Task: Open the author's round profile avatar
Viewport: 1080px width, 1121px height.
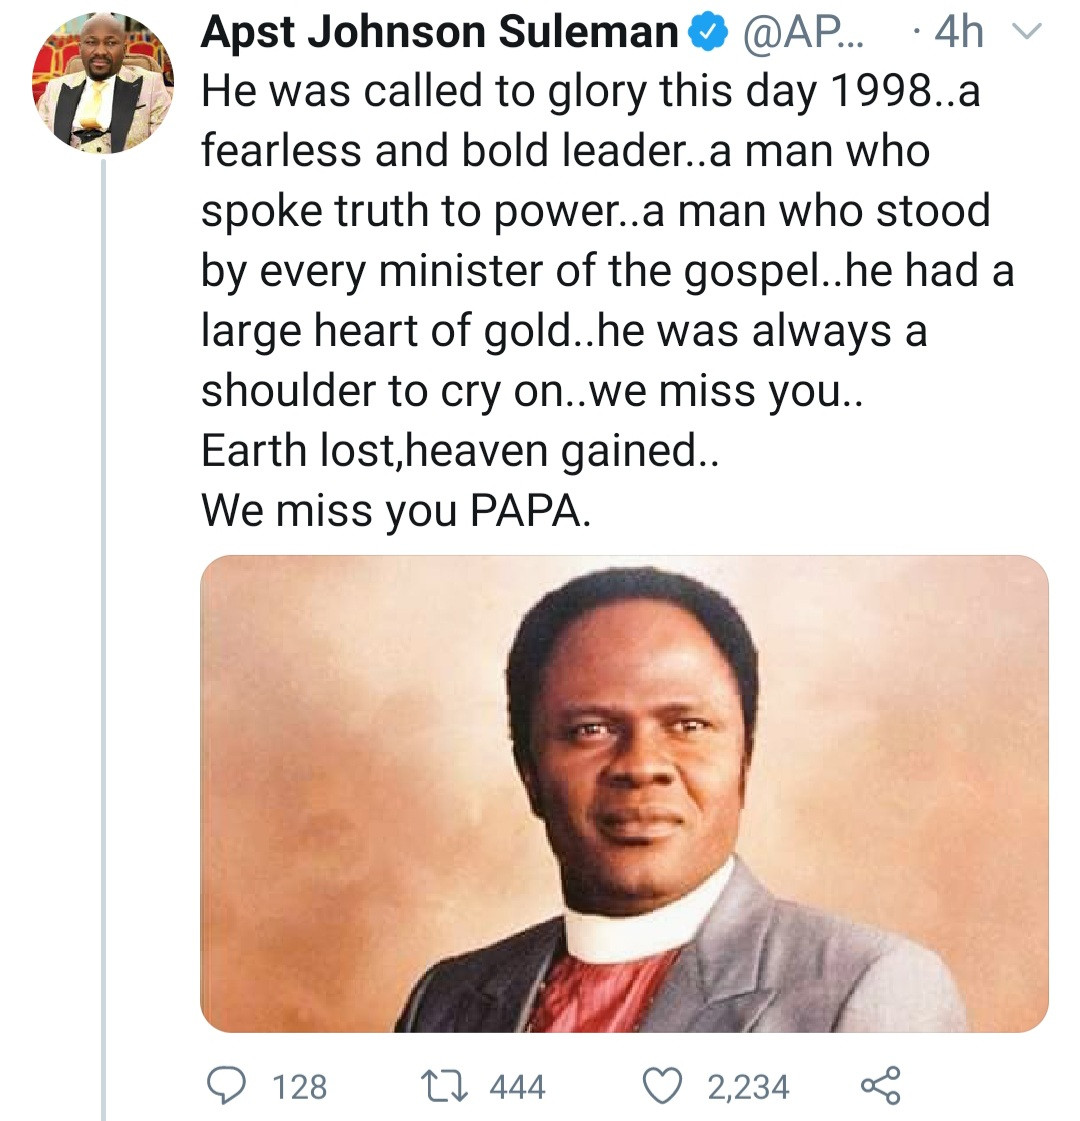Action: point(103,82)
